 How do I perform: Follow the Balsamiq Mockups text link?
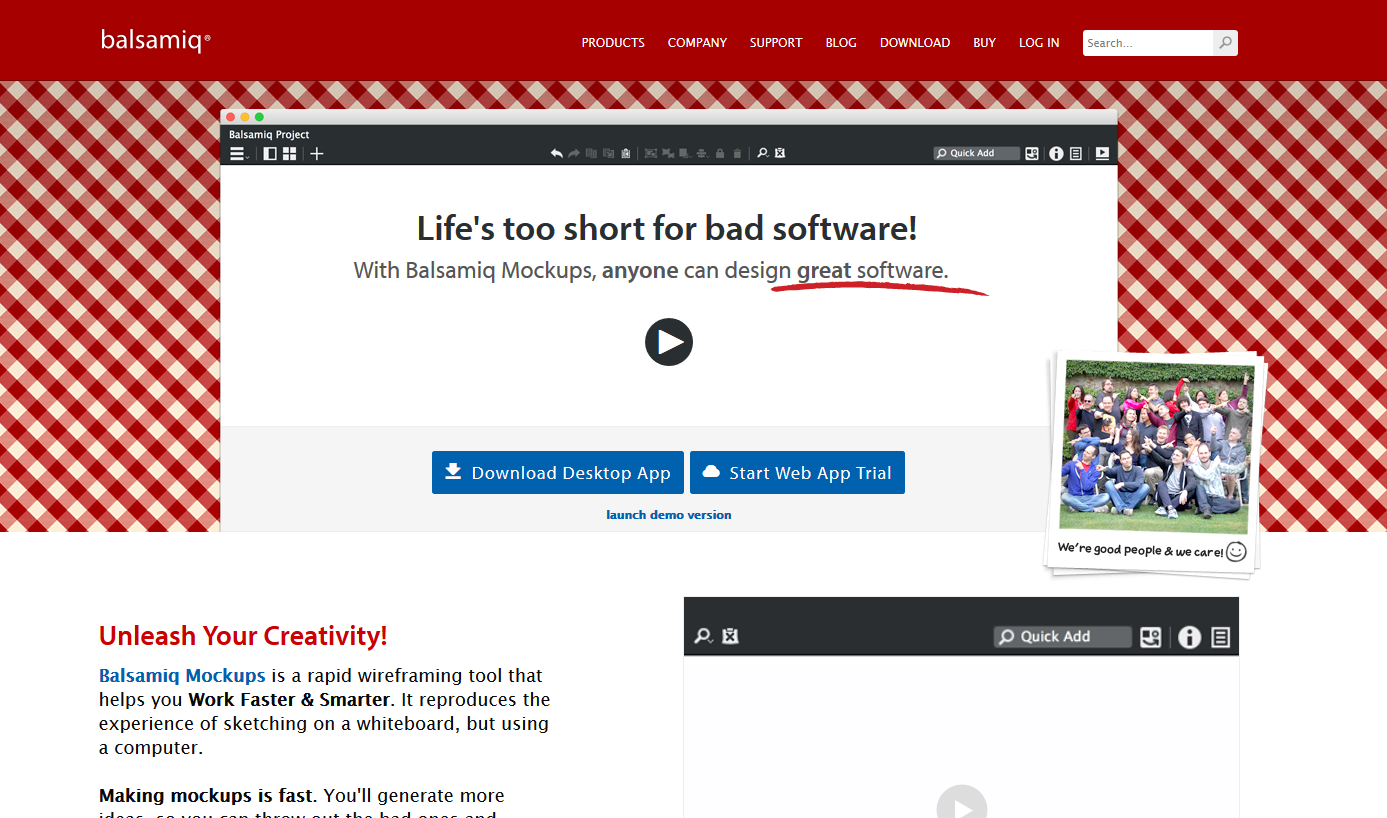(182, 675)
